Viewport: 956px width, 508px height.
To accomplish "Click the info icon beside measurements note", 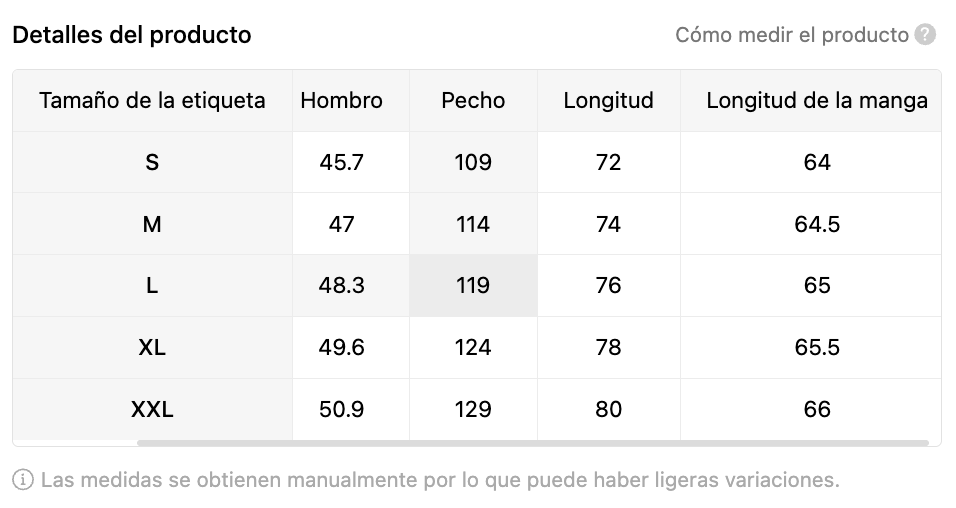I will [23, 480].
